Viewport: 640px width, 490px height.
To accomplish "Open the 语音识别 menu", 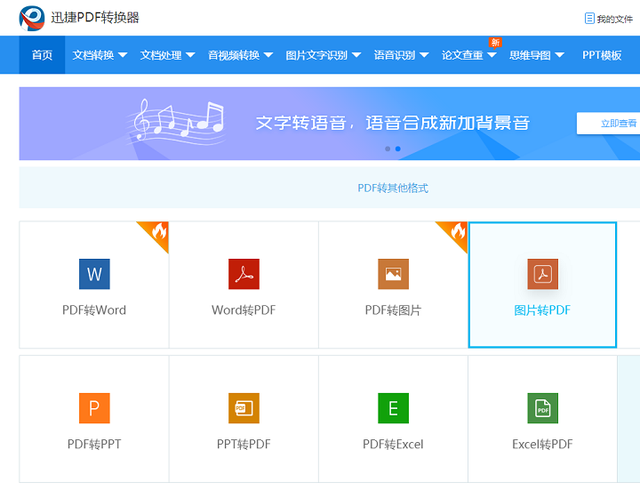I will tap(395, 55).
